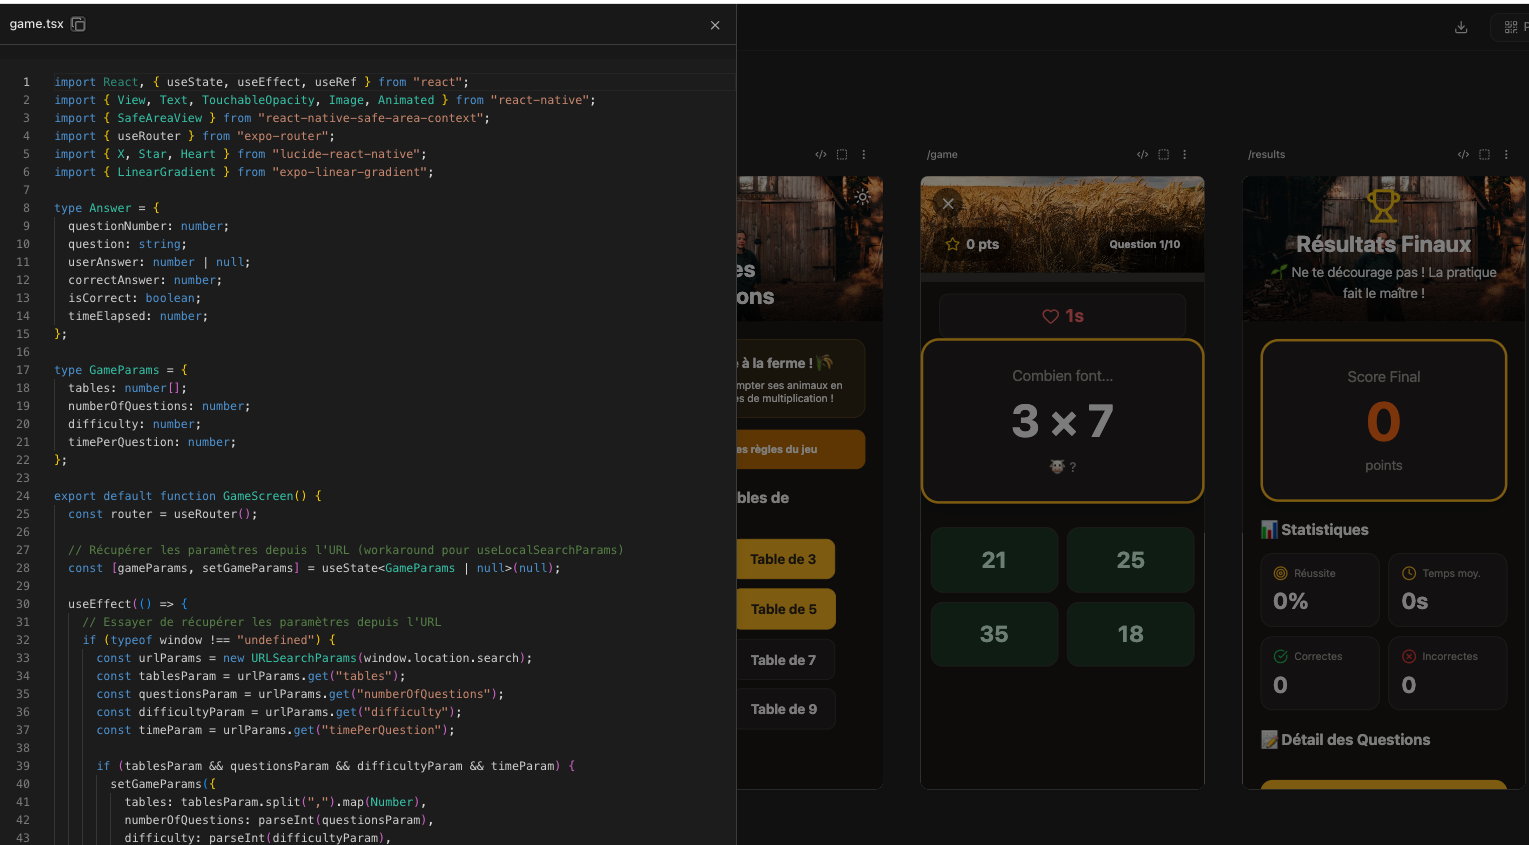Image resolution: width=1529 pixels, height=845 pixels.
Task: Copy the game.tsx file contents
Action: (78, 24)
